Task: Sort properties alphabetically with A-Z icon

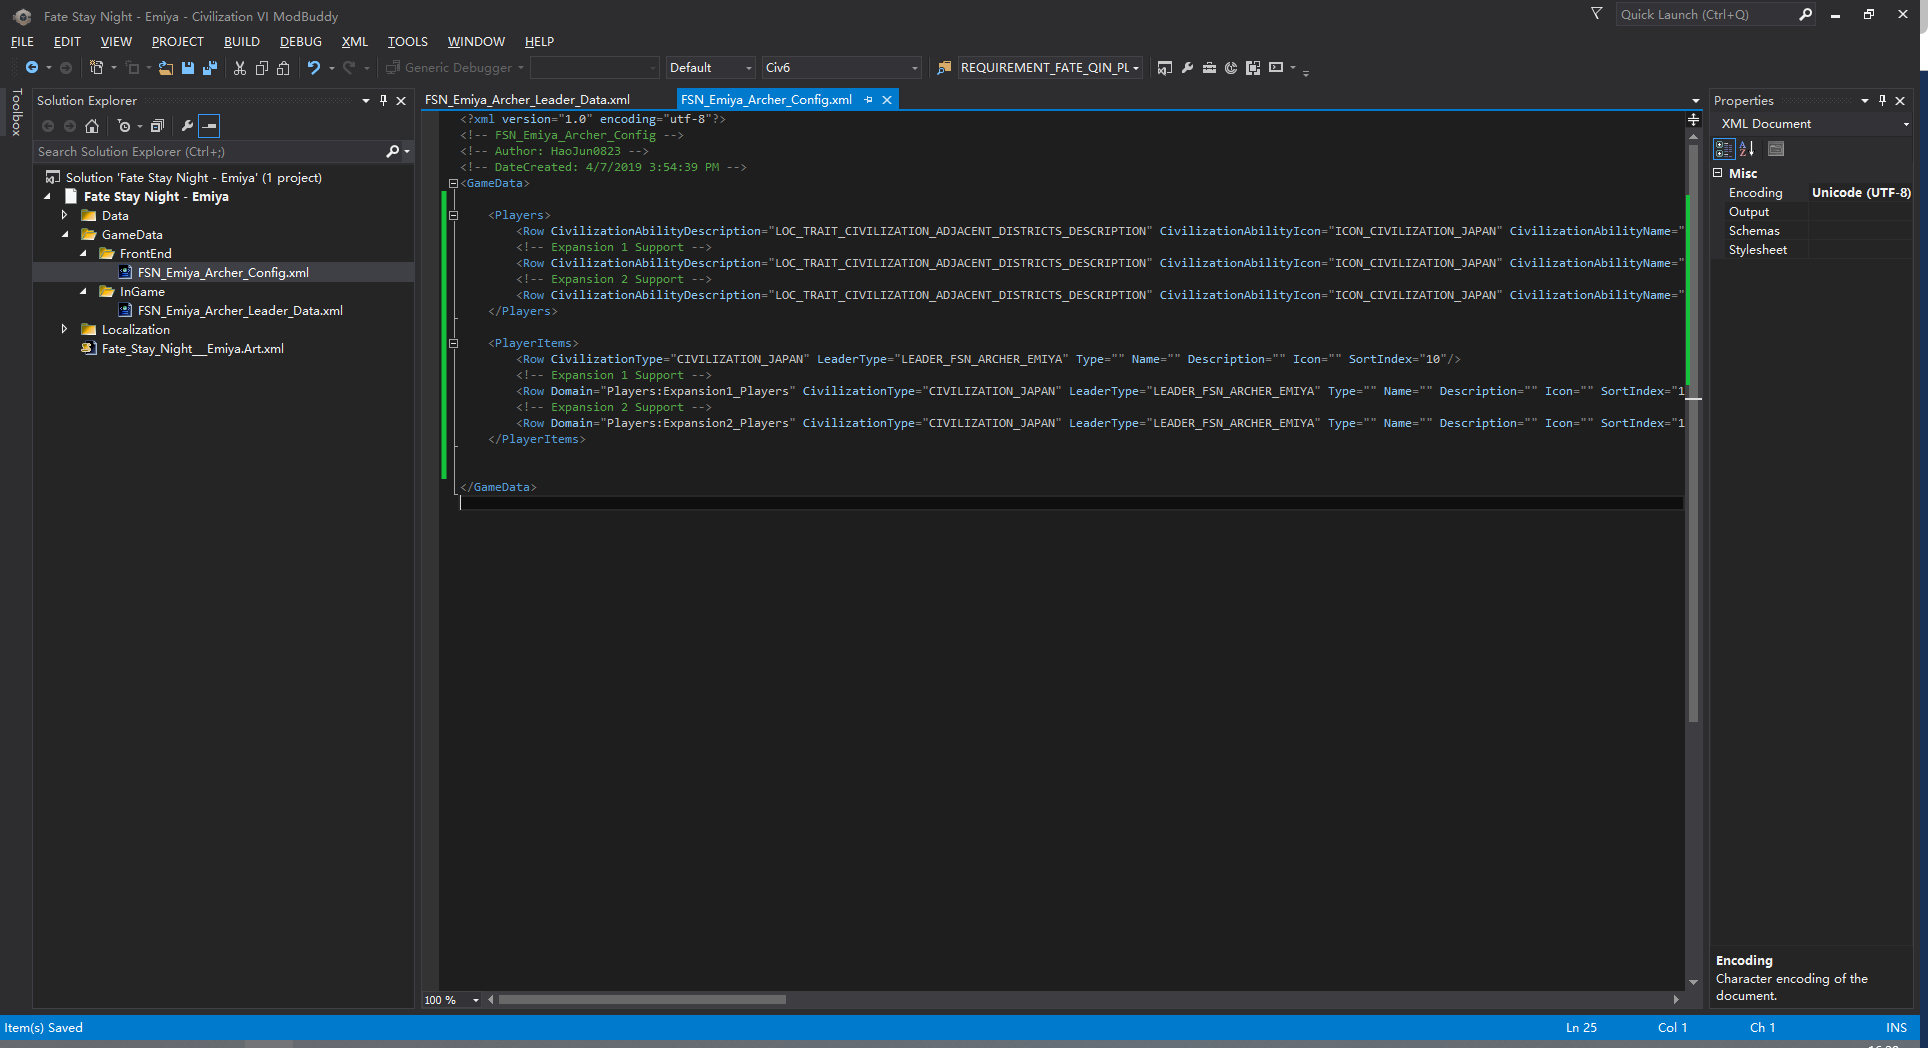Action: 1747,149
